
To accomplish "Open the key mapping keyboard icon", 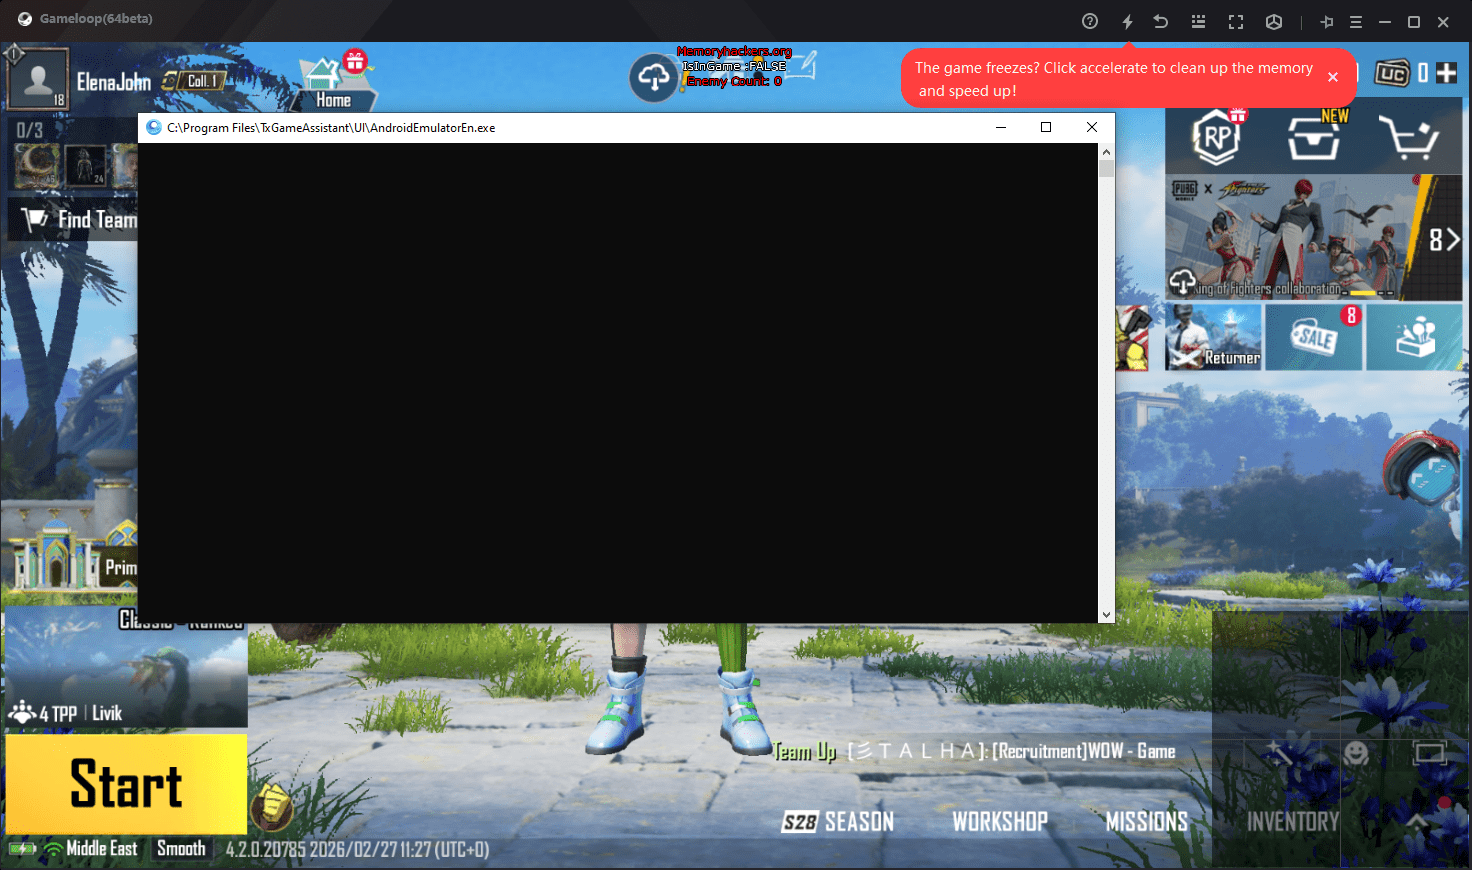I will [1198, 21].
